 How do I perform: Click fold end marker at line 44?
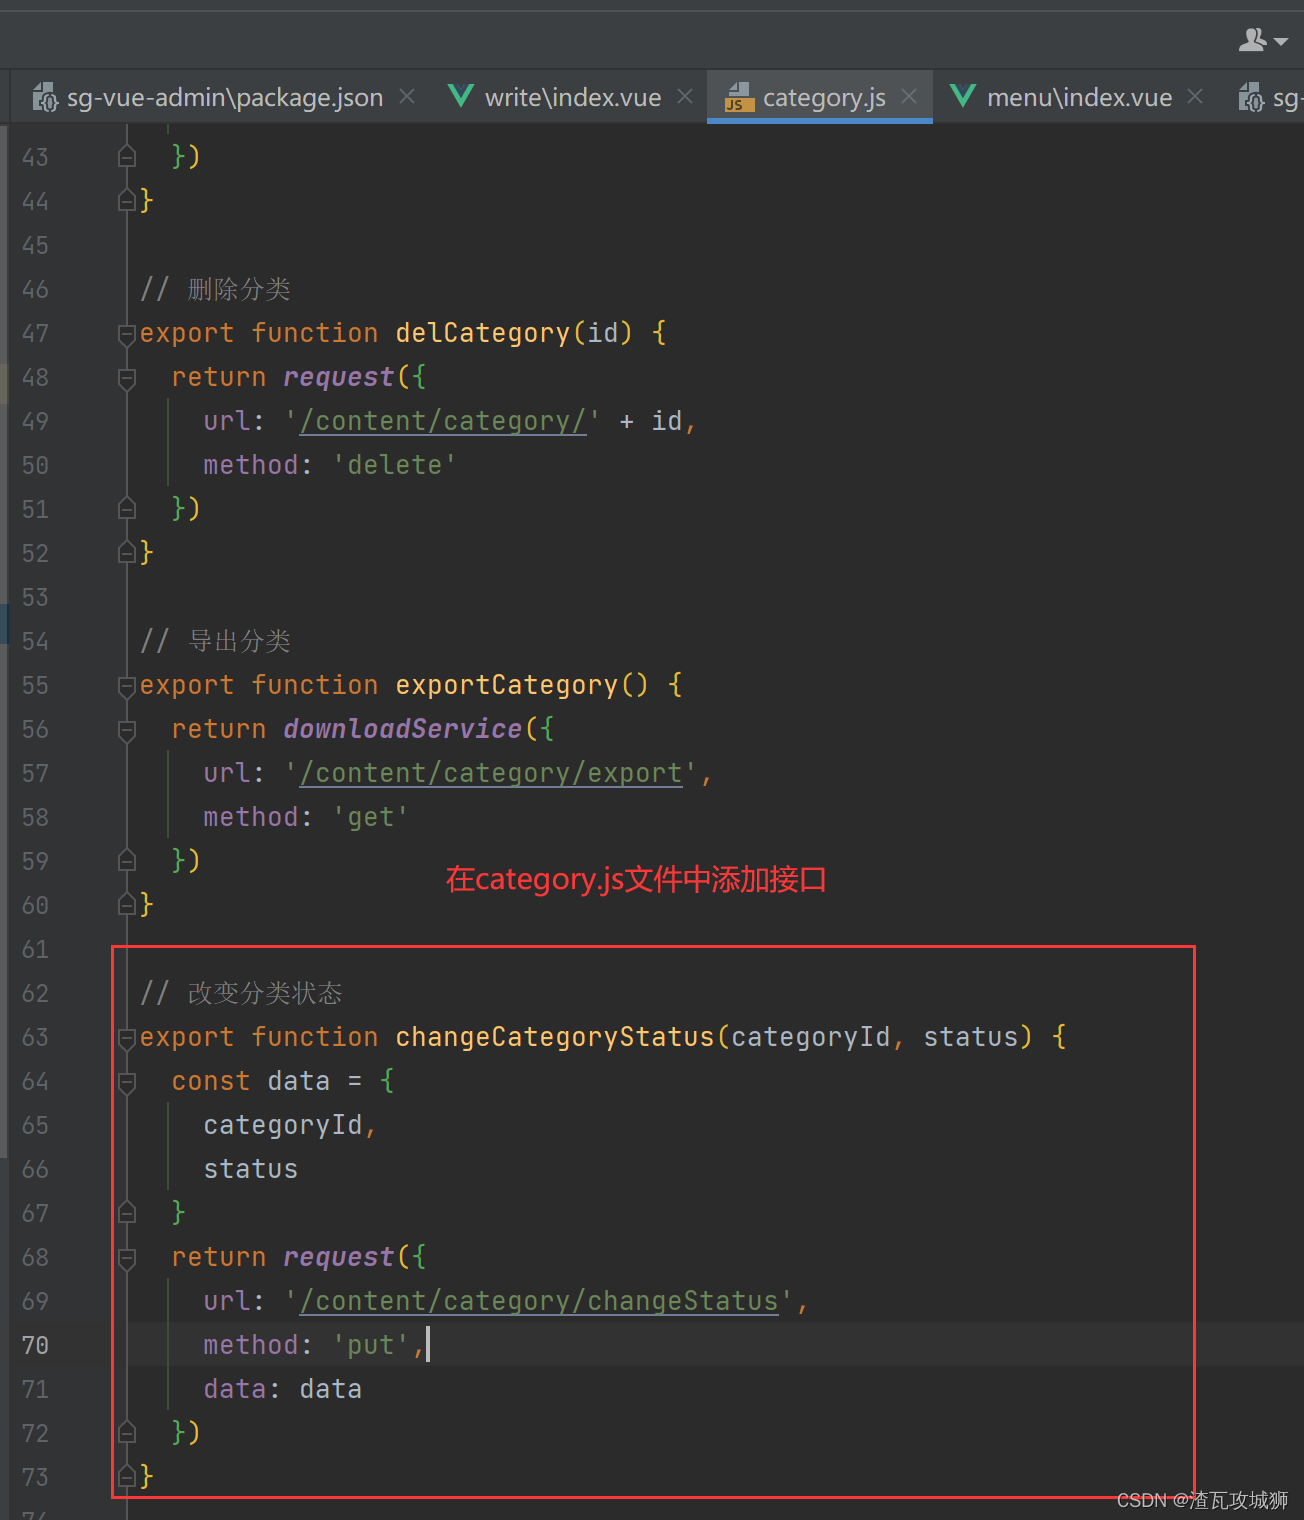click(x=127, y=201)
